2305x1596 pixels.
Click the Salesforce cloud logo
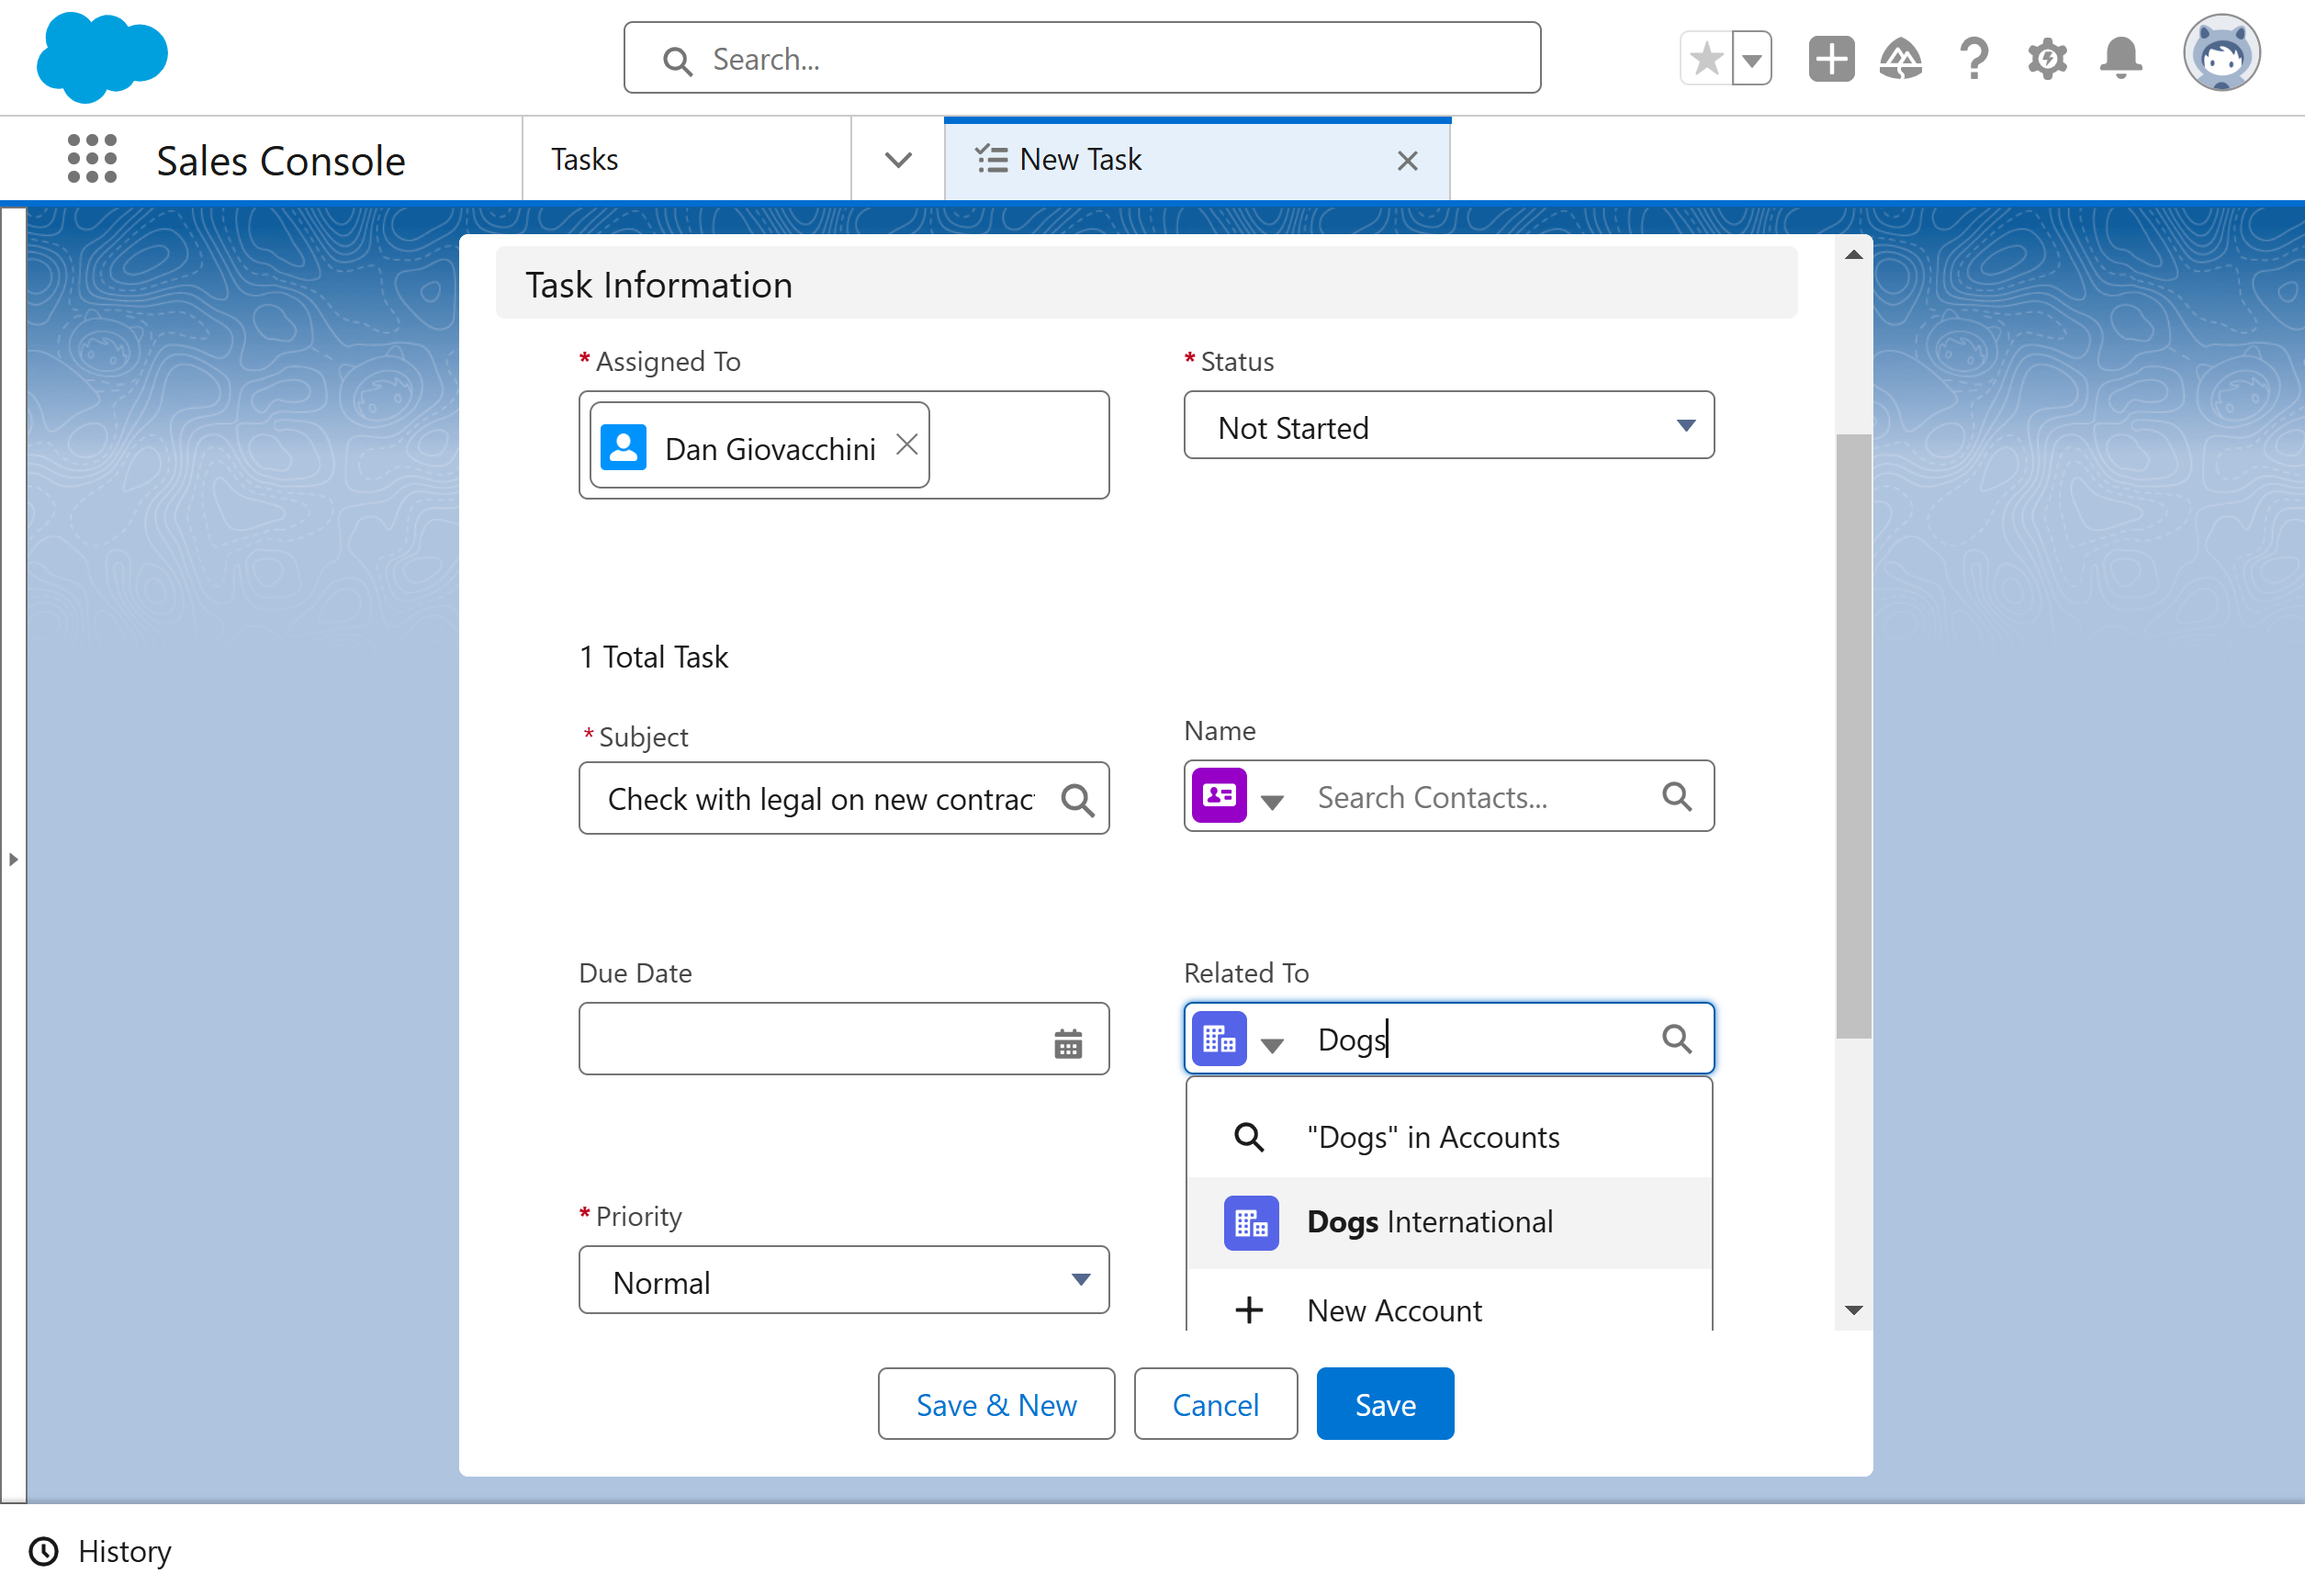(102, 57)
